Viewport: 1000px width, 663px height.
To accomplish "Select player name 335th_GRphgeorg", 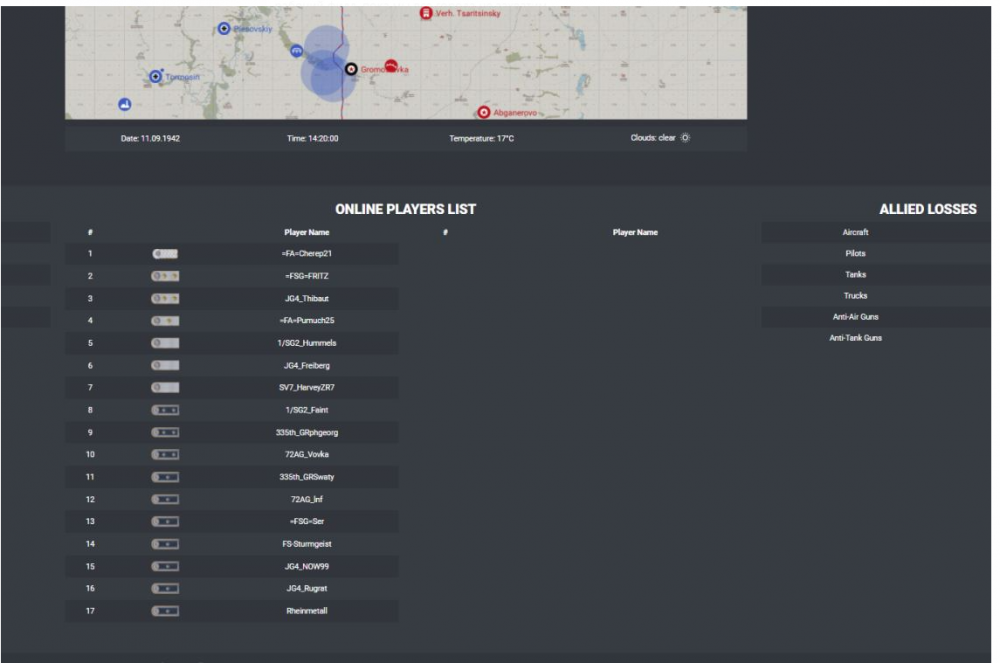I will [x=307, y=432].
